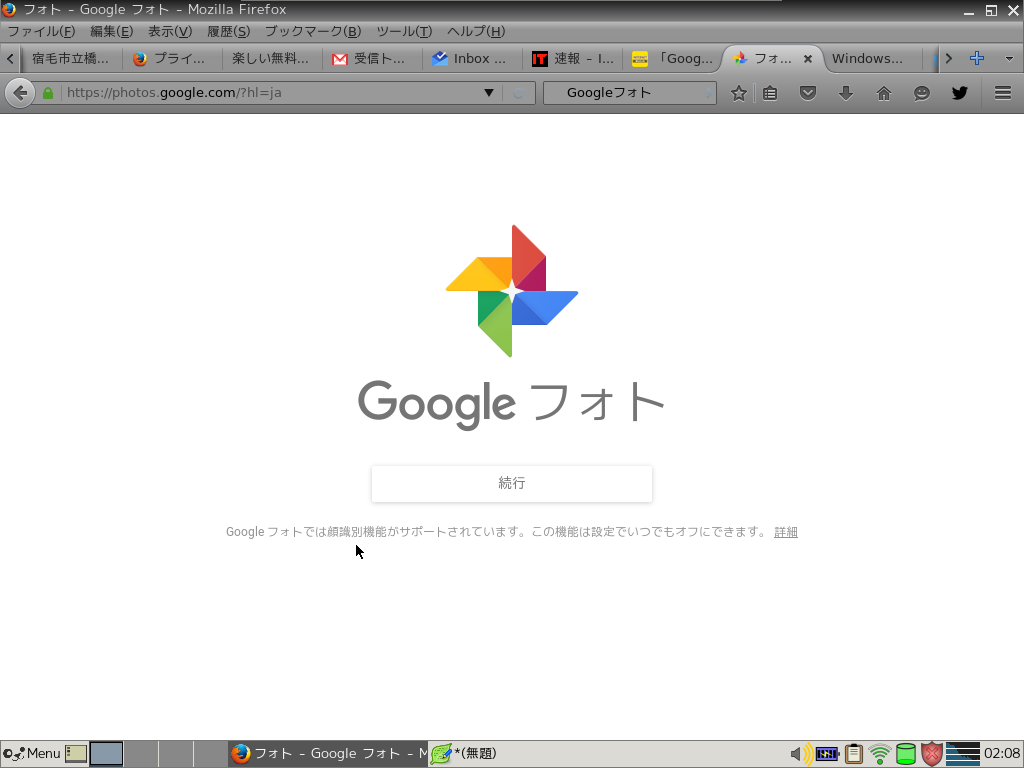1024x768 pixels.
Task: Switch to the 楽しい無料 tab
Action: 270,59
